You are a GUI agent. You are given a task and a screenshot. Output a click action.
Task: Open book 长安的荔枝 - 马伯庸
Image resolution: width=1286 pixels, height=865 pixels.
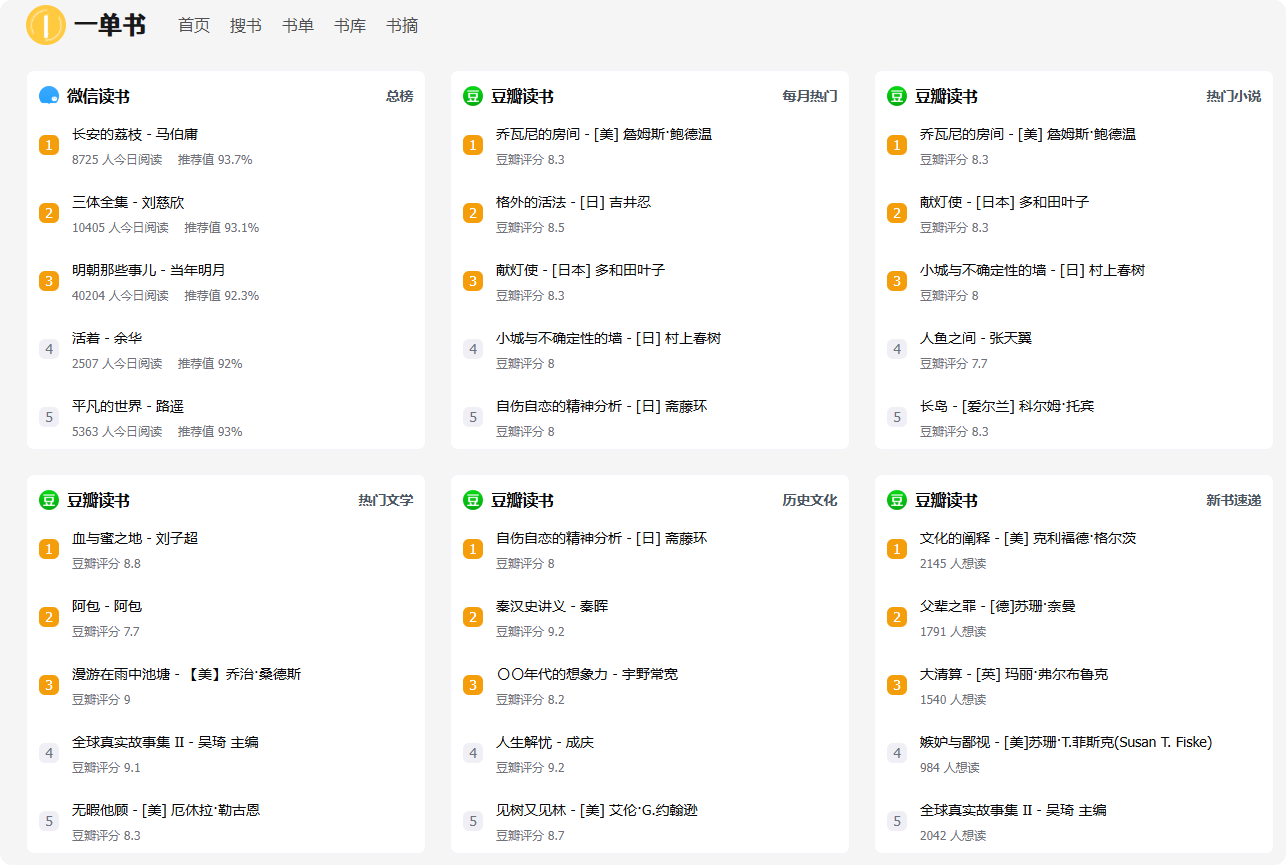pos(135,134)
